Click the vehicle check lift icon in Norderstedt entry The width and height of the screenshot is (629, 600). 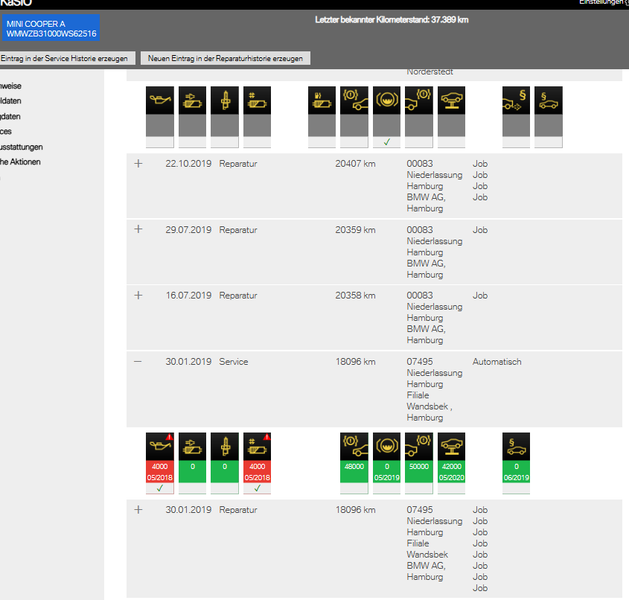451,100
